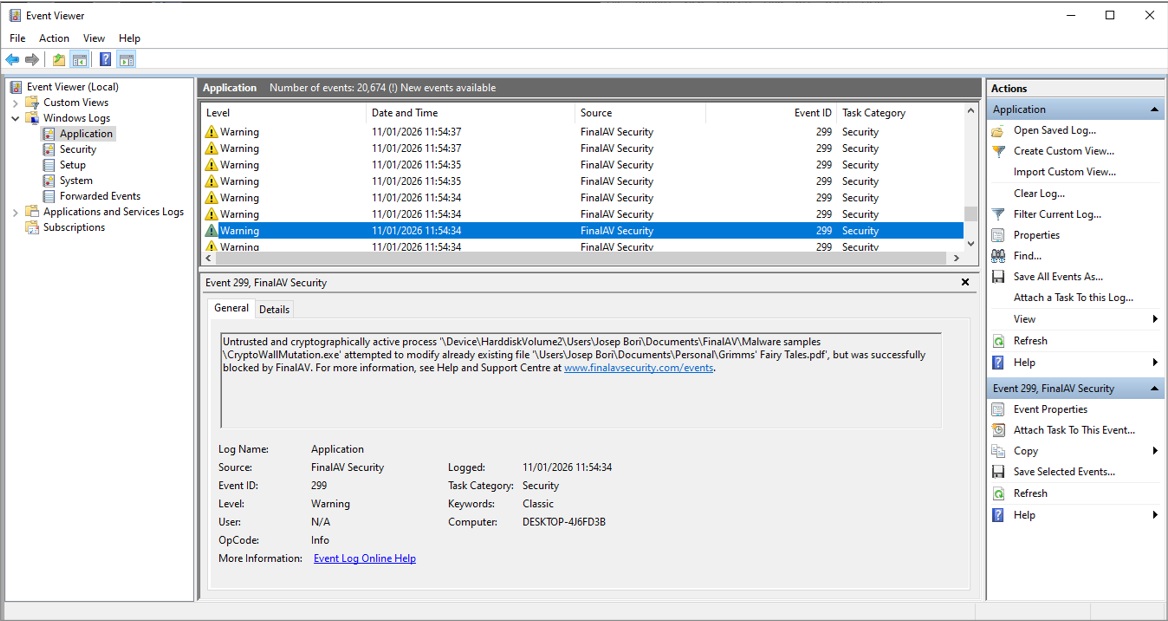Viewport: 1168px width, 621px height.
Task: Open the Event Log Online Help link
Action: tap(364, 558)
